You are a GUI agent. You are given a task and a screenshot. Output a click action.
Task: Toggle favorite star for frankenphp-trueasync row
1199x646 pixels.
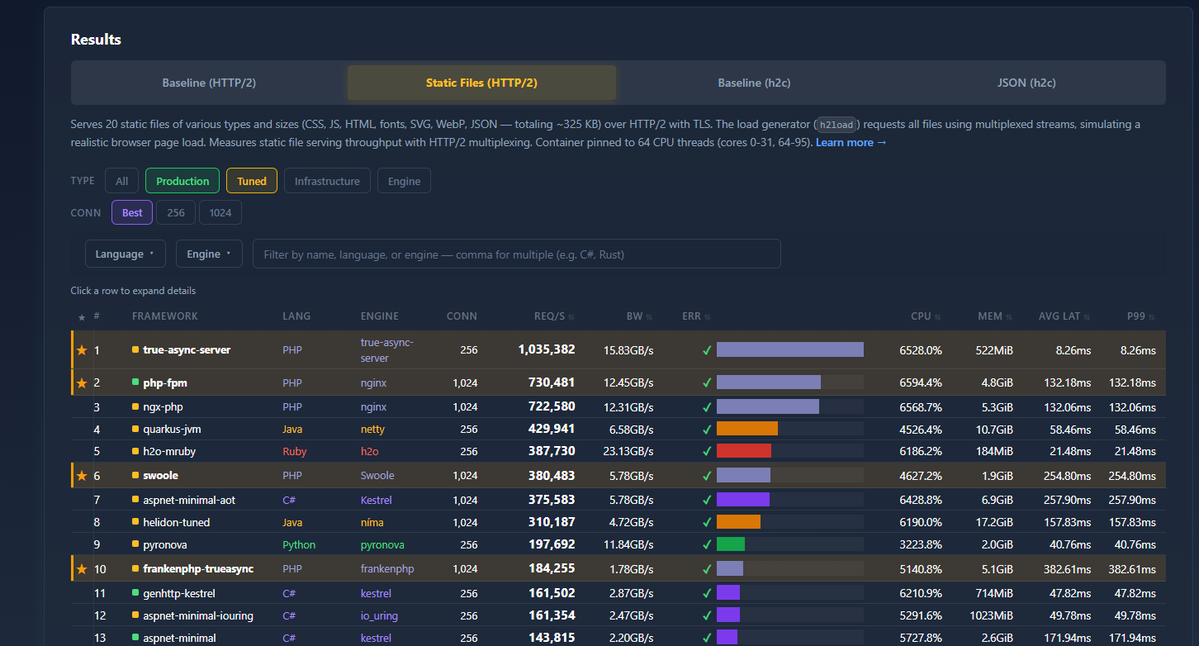(x=82, y=569)
